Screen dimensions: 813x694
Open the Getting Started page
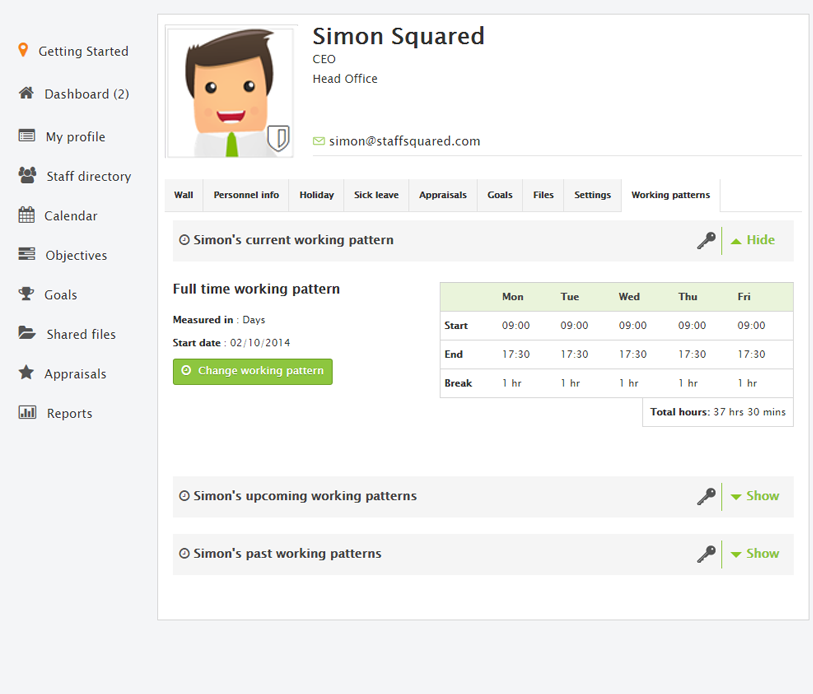(x=82, y=51)
